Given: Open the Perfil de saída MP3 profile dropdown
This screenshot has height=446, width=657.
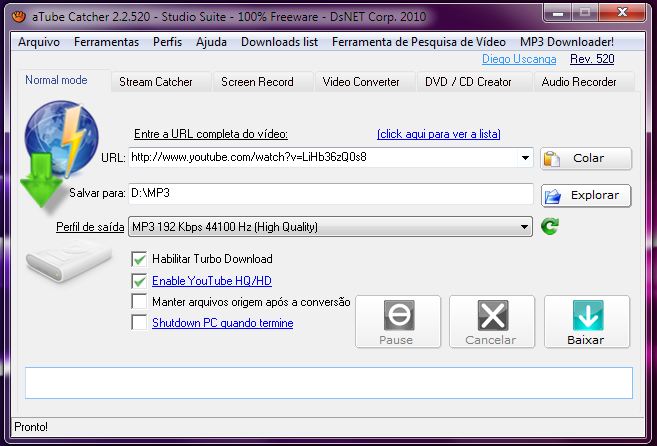Looking at the screenshot, I should pyautogui.click(x=330, y=227).
